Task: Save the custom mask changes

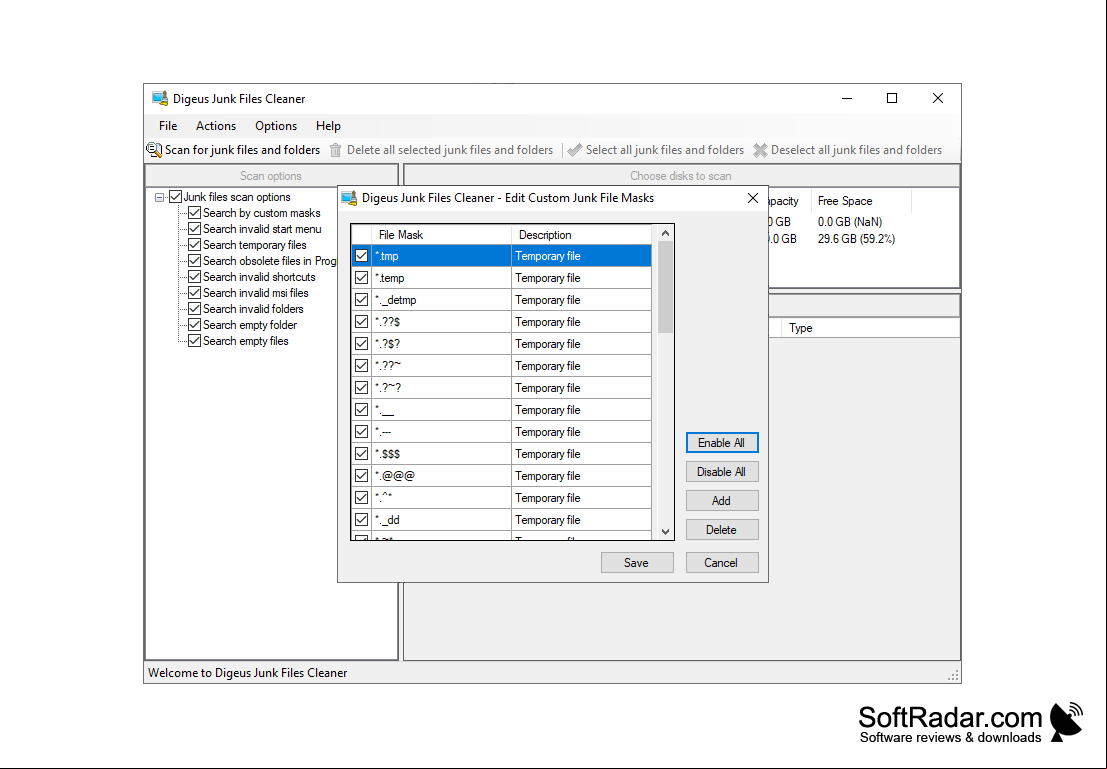Action: (x=637, y=563)
